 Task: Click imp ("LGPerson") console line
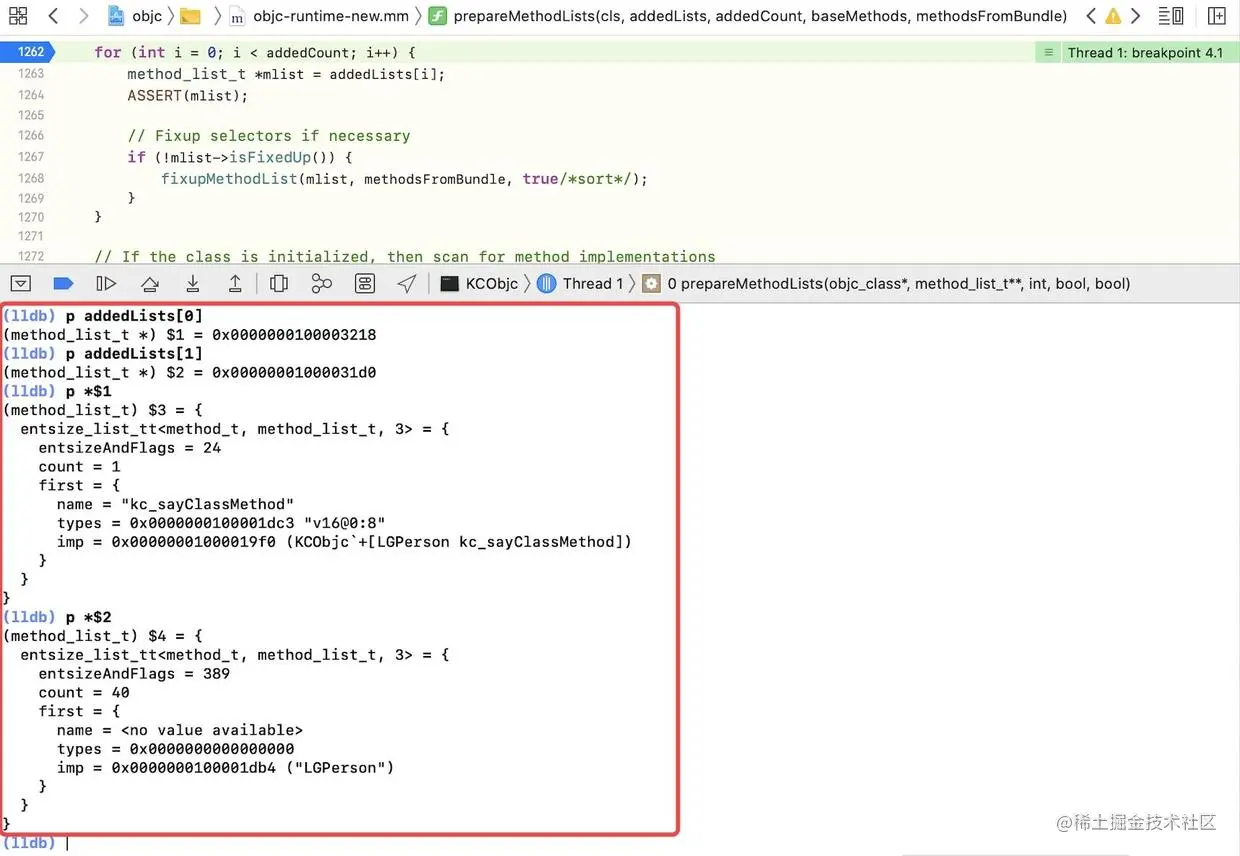(226, 769)
